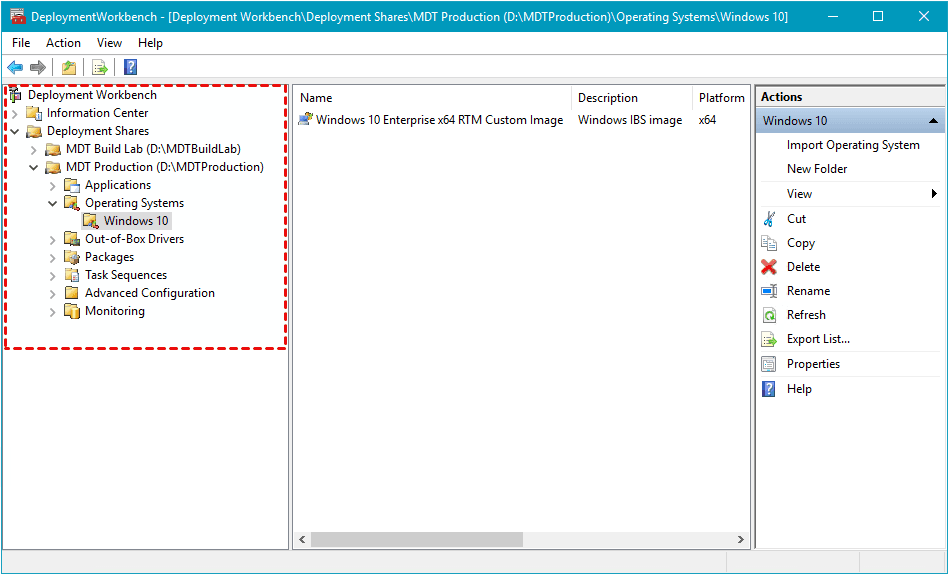The width and height of the screenshot is (950, 576).
Task: Click the Help icon in Actions pane
Action: pos(769,389)
